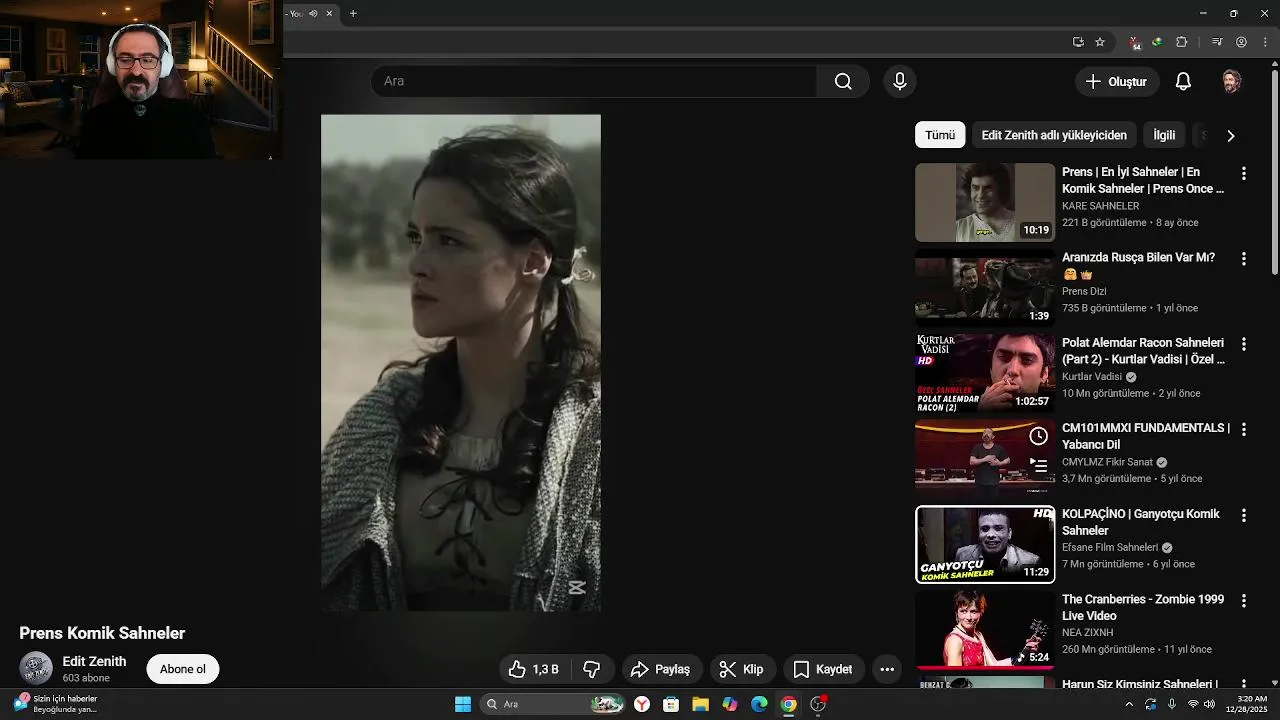Viewport: 1280px width, 720px height.
Task: Like the video with thumbs-up 1,3 B
Action: pos(534,669)
